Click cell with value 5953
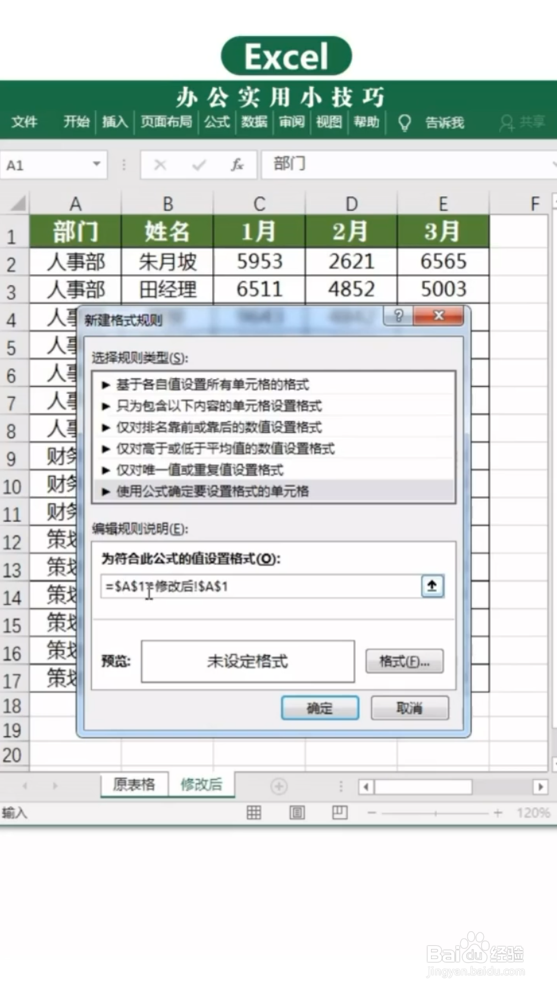557x991 pixels. (259, 262)
